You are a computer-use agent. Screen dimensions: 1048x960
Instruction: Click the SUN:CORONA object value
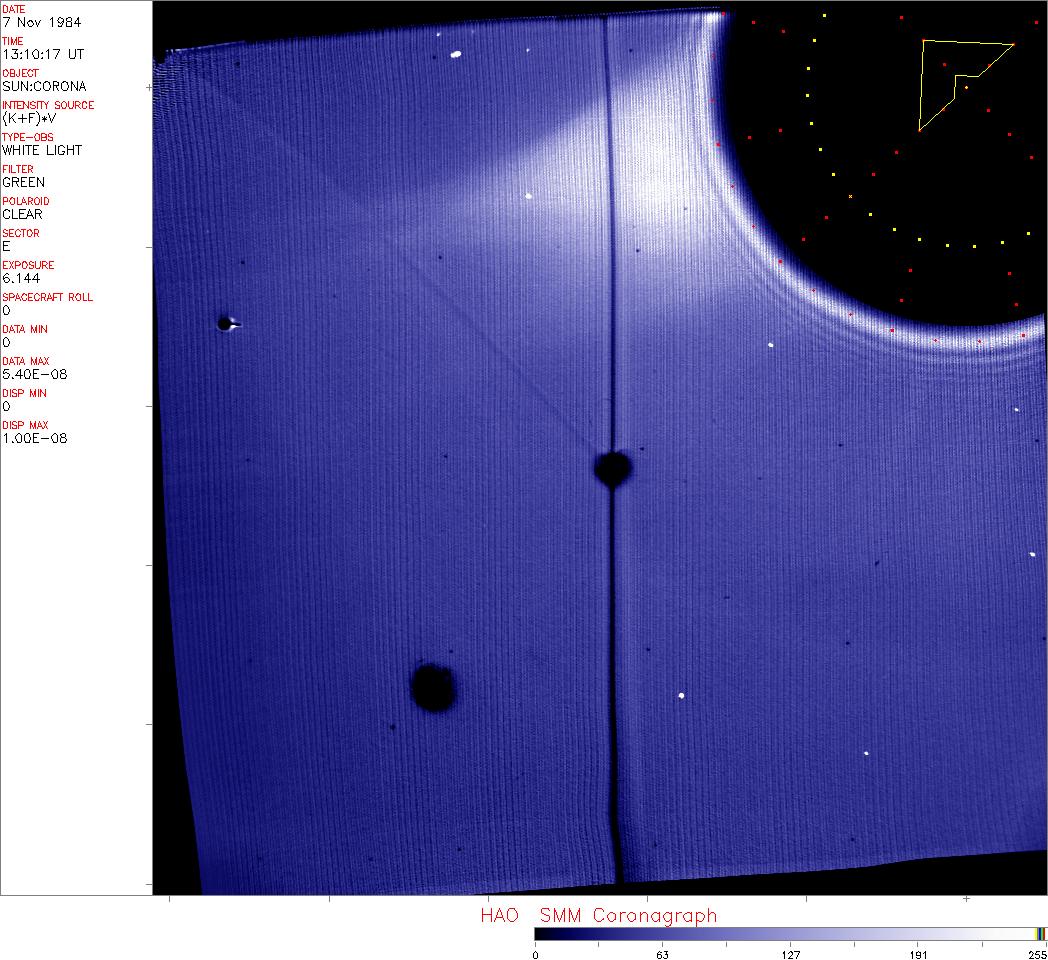44,86
